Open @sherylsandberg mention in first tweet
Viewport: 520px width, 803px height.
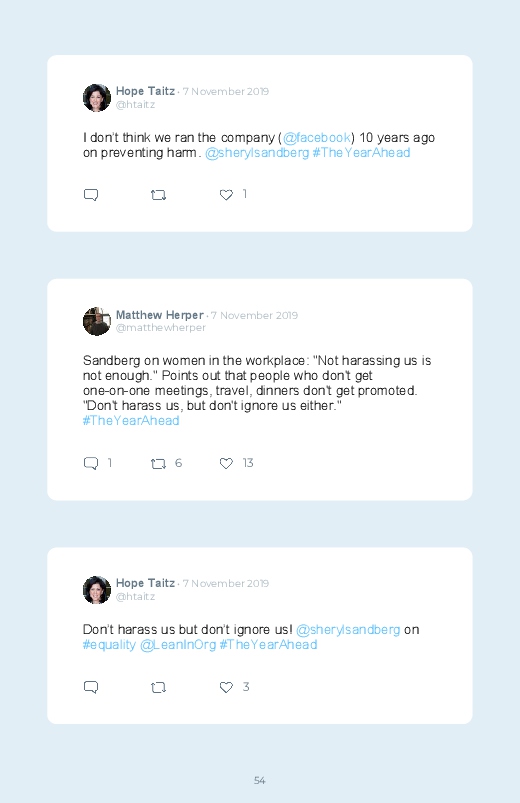(x=257, y=153)
